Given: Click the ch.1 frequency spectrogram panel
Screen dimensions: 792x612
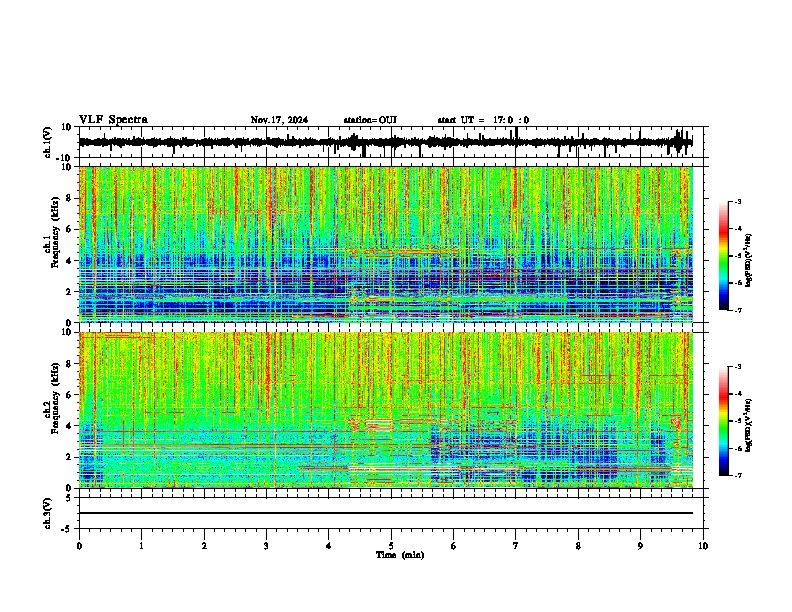Looking at the screenshot, I should click(391, 244).
